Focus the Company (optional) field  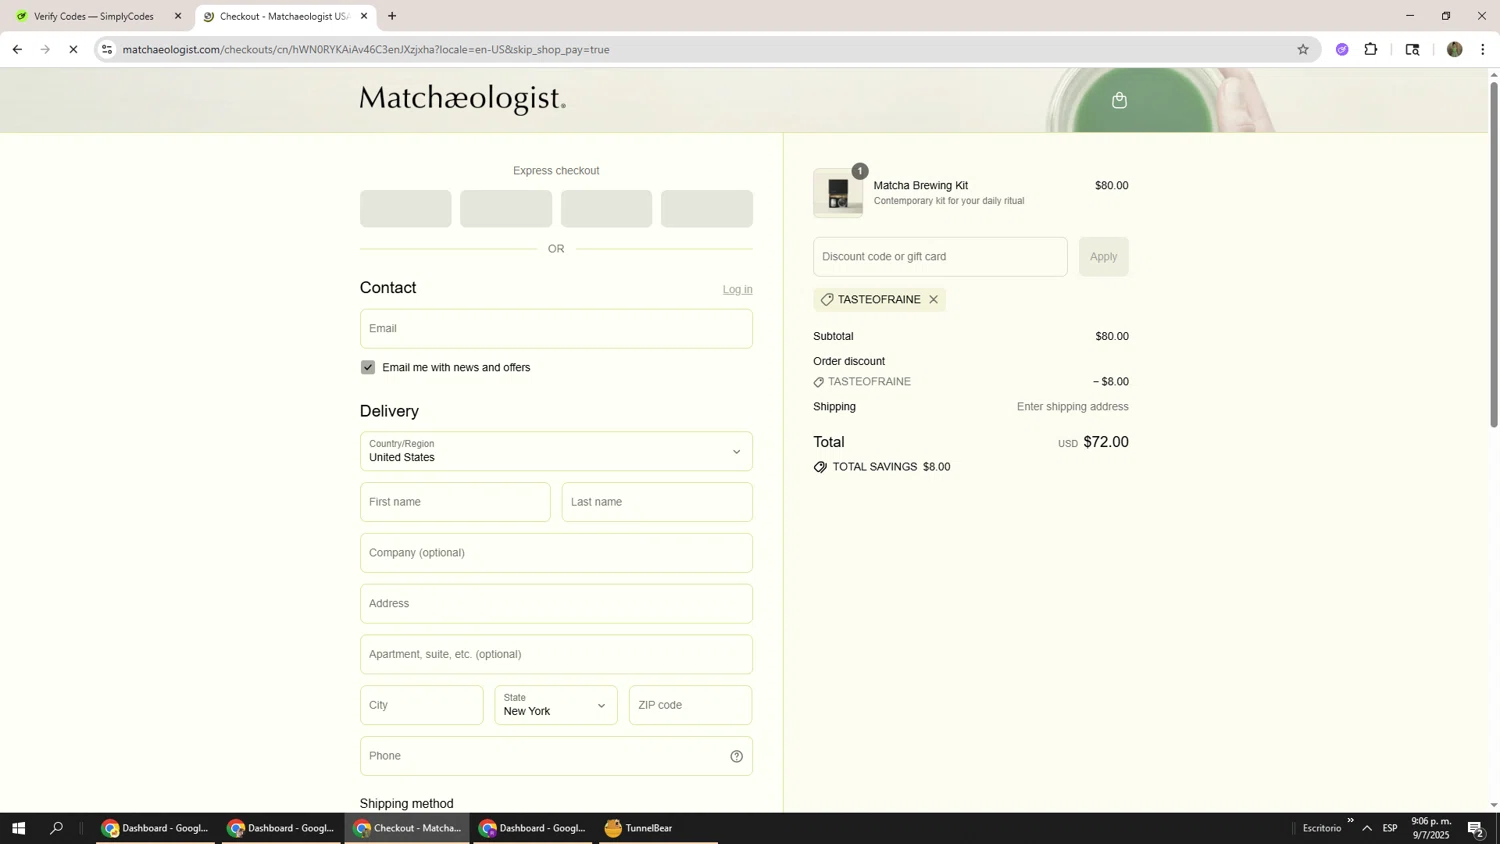coord(556,553)
